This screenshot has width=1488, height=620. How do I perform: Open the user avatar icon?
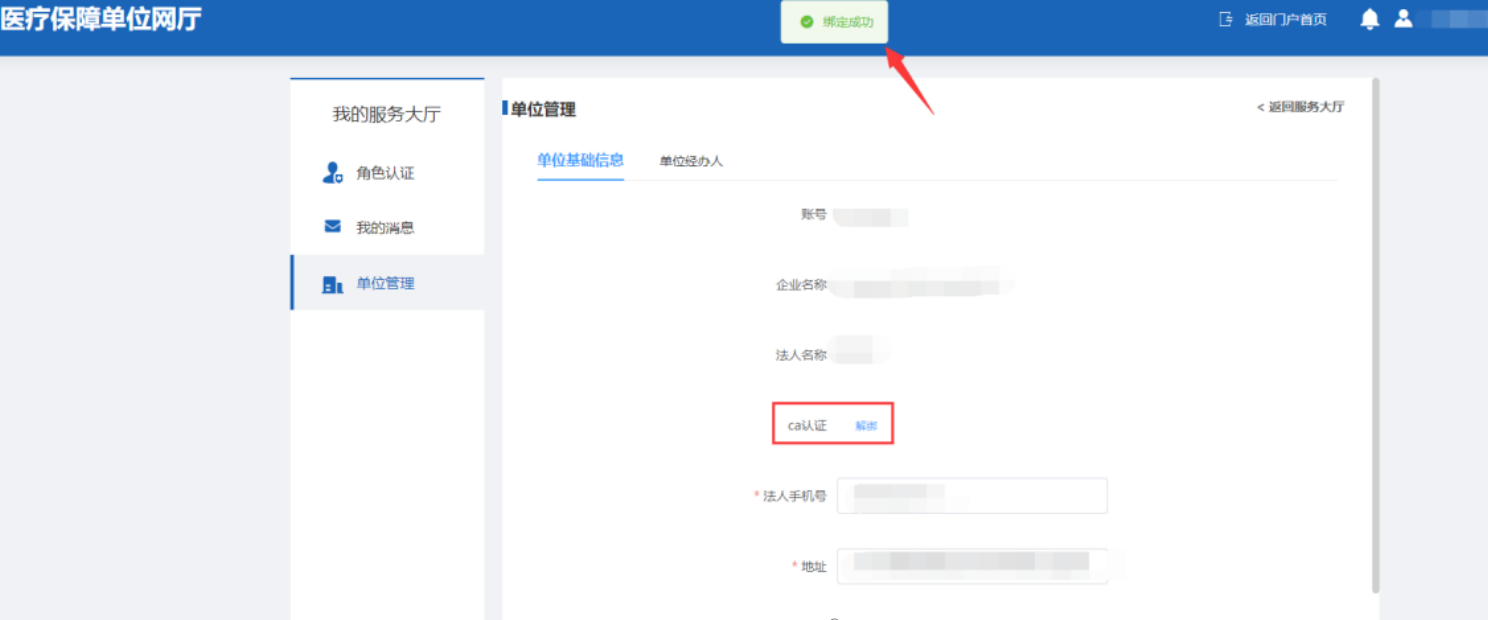1404,19
